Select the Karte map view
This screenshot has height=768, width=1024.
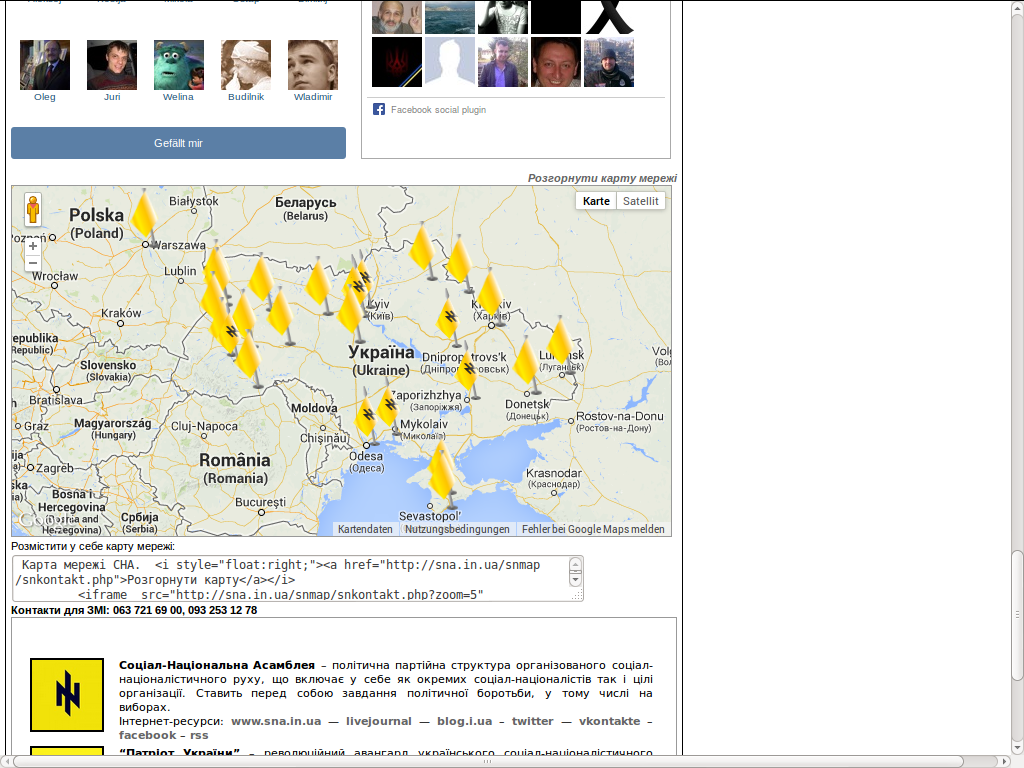tap(596, 201)
